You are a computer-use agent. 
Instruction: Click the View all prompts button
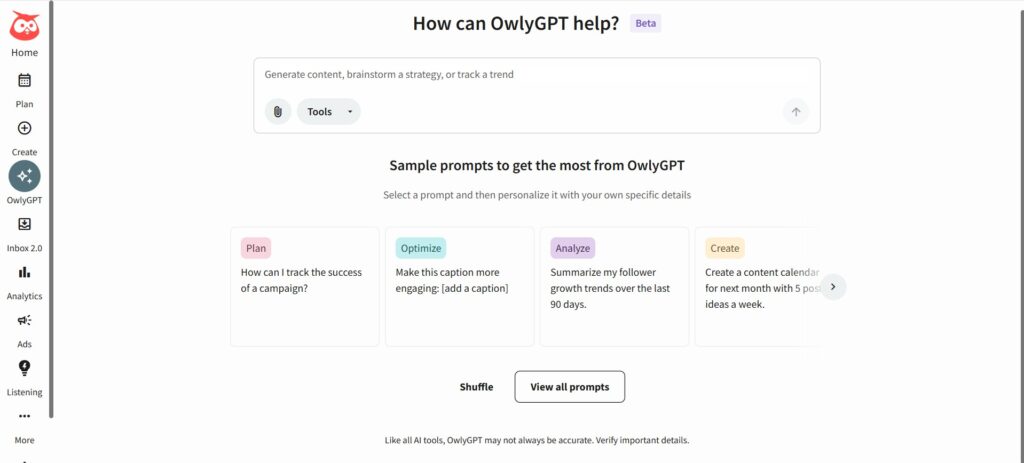[x=569, y=387]
